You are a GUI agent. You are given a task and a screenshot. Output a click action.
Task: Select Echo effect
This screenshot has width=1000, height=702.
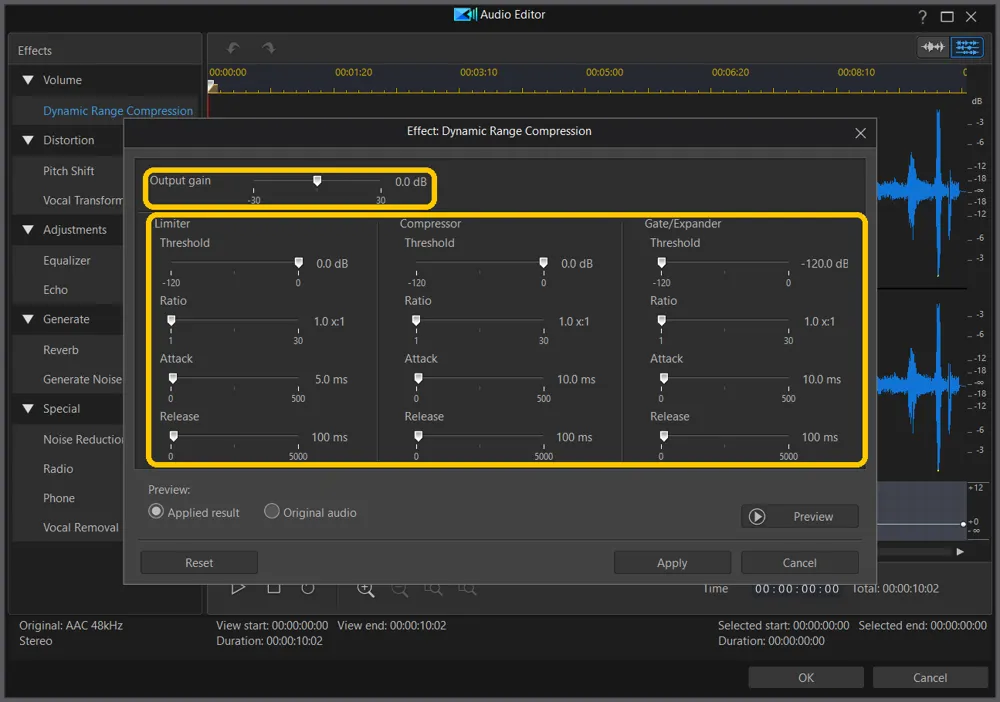tap(55, 289)
